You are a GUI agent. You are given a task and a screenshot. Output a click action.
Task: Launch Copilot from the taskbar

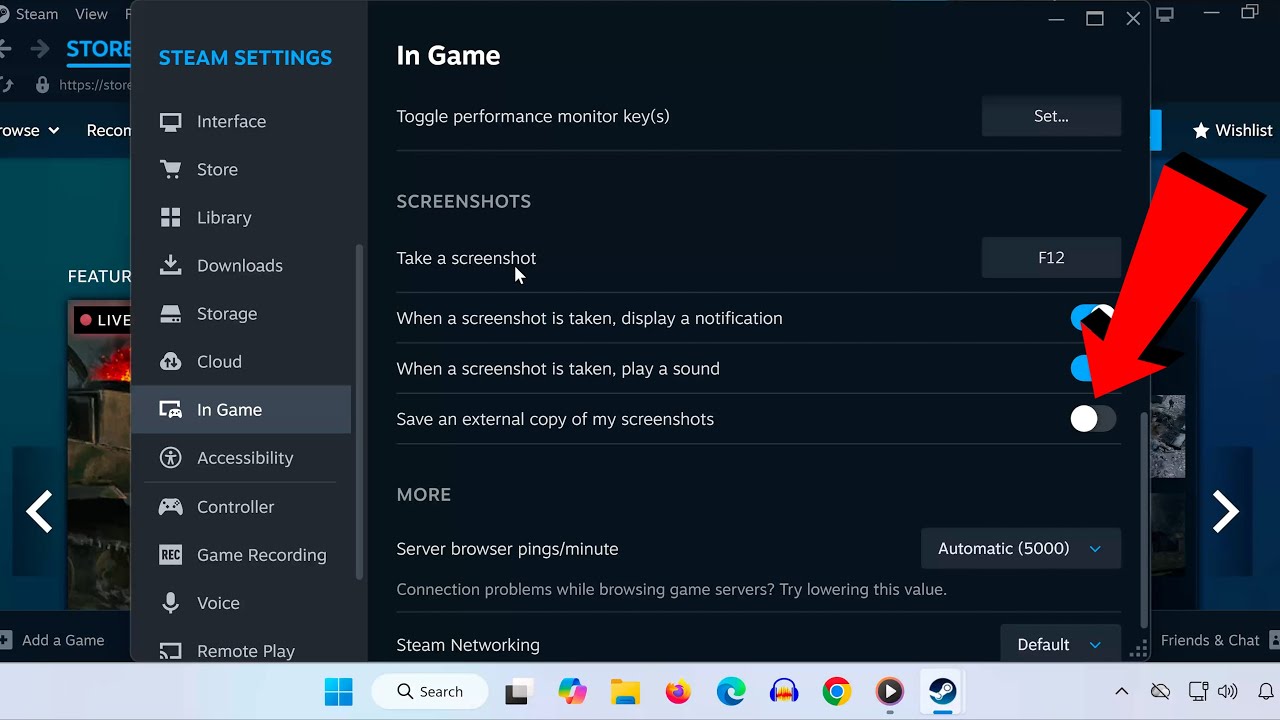[572, 691]
